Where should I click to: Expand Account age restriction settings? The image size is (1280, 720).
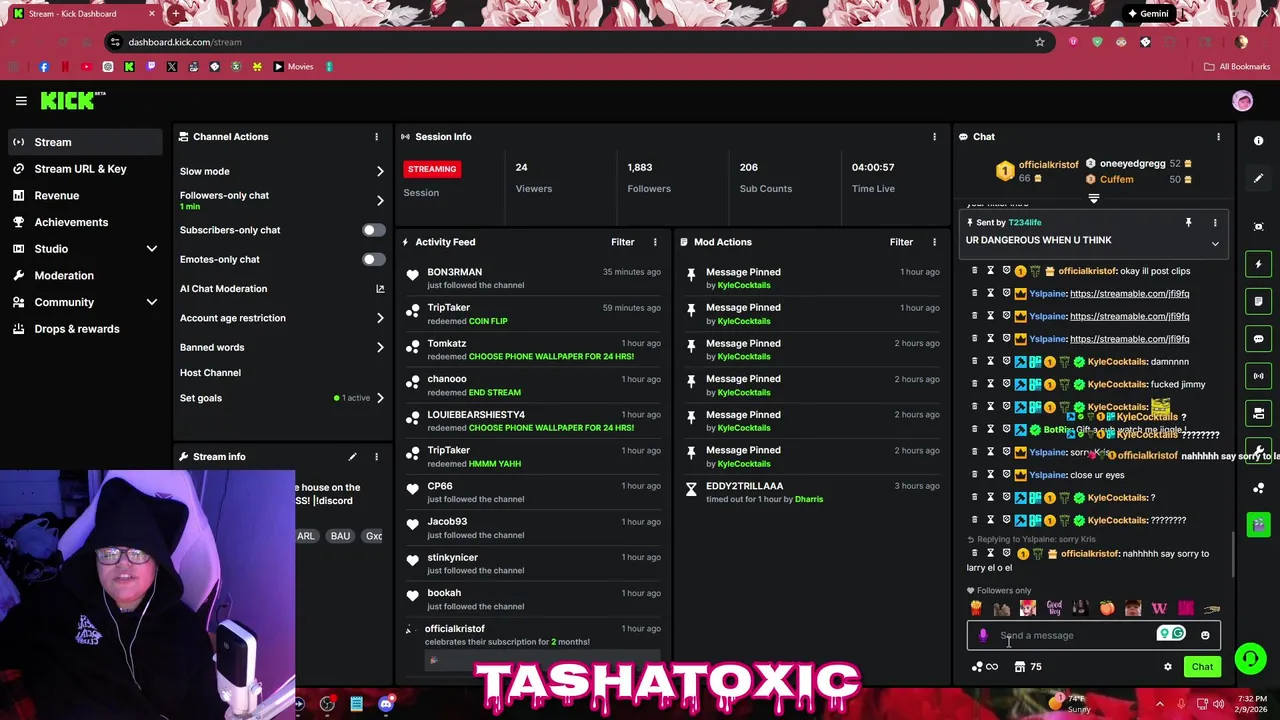coord(282,318)
